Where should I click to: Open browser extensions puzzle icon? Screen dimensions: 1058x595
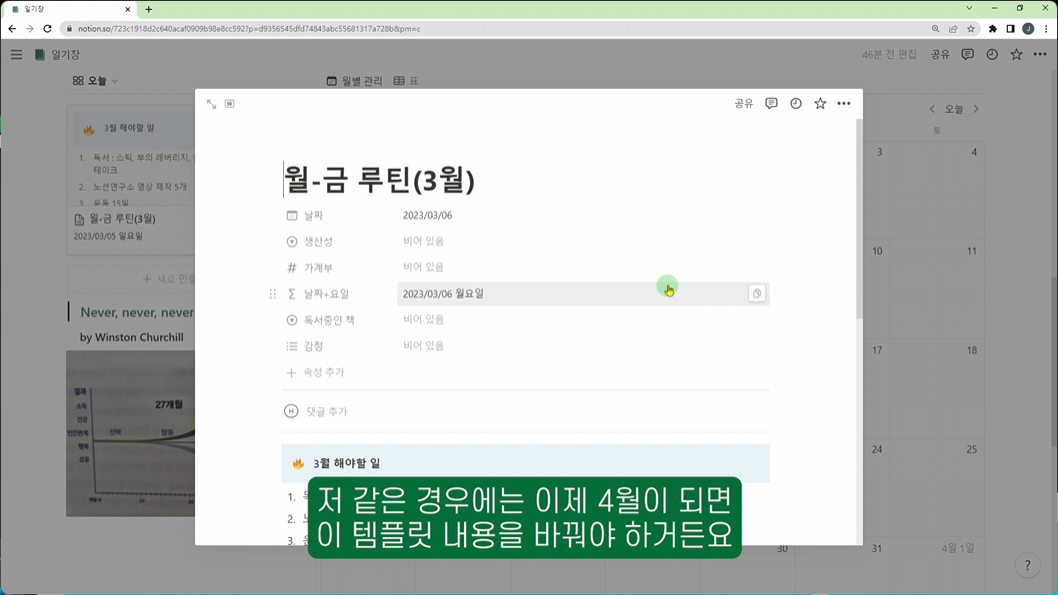tap(993, 29)
